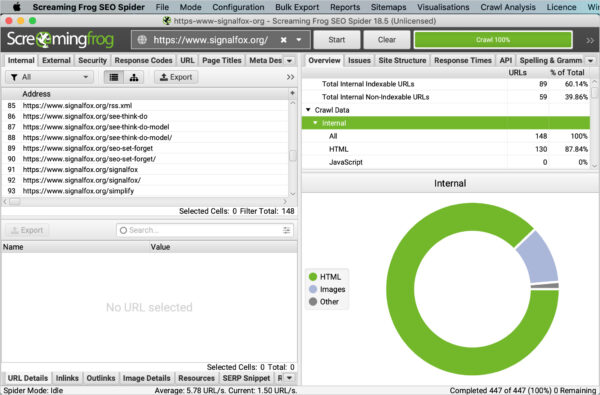The height and width of the screenshot is (395, 600).
Task: Click the Images legend color swatch
Action: (313, 289)
